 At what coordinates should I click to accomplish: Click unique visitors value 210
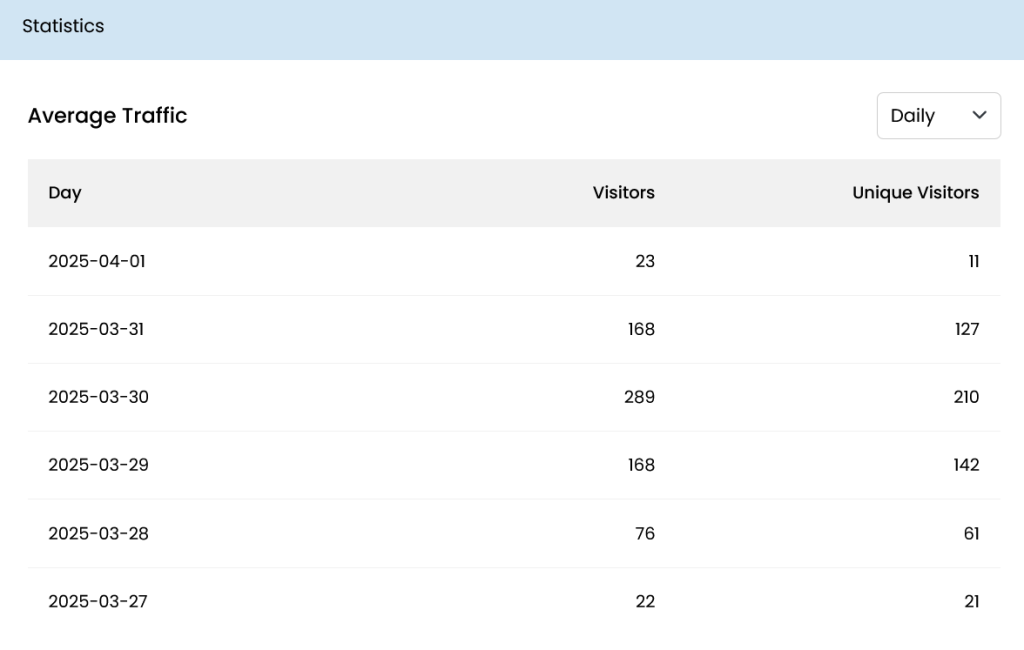966,397
